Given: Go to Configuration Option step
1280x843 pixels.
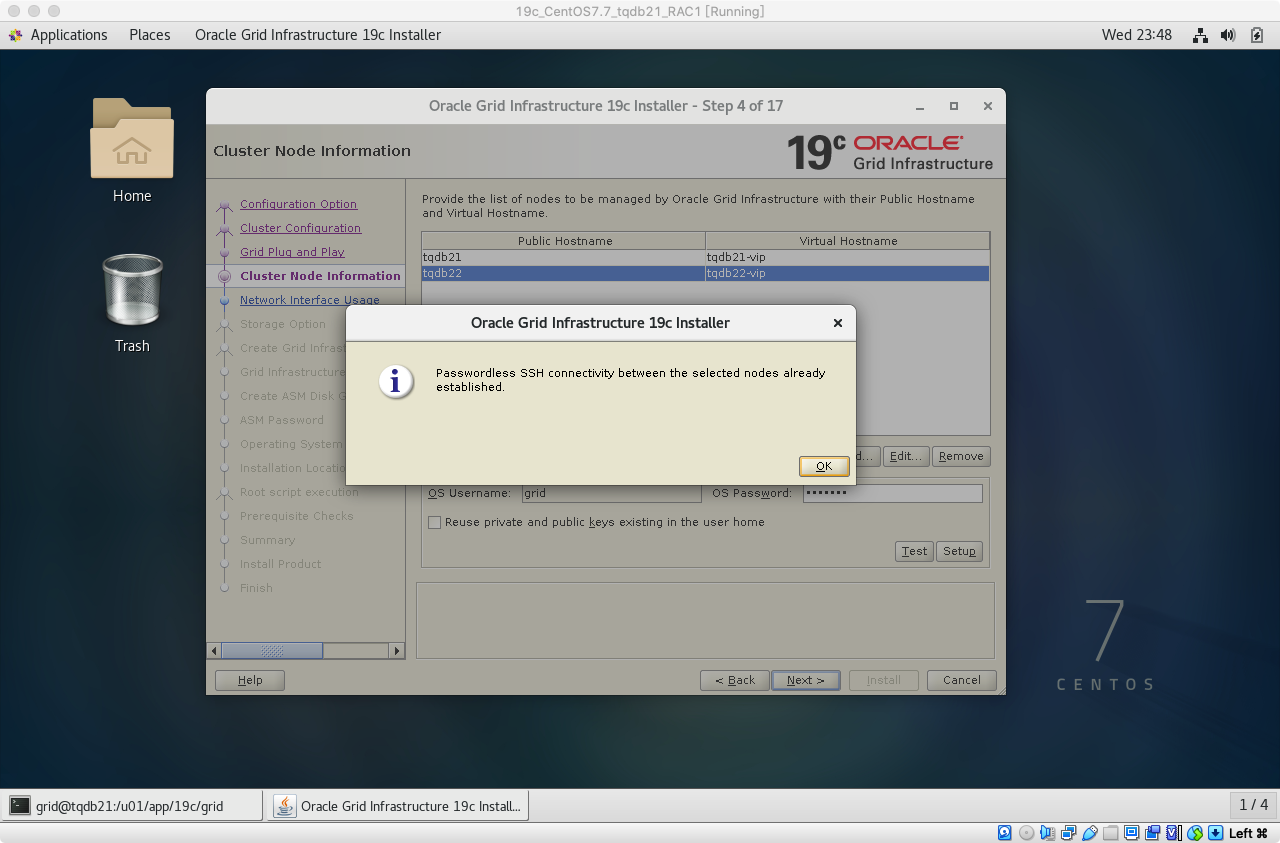Looking at the screenshot, I should click(x=298, y=204).
